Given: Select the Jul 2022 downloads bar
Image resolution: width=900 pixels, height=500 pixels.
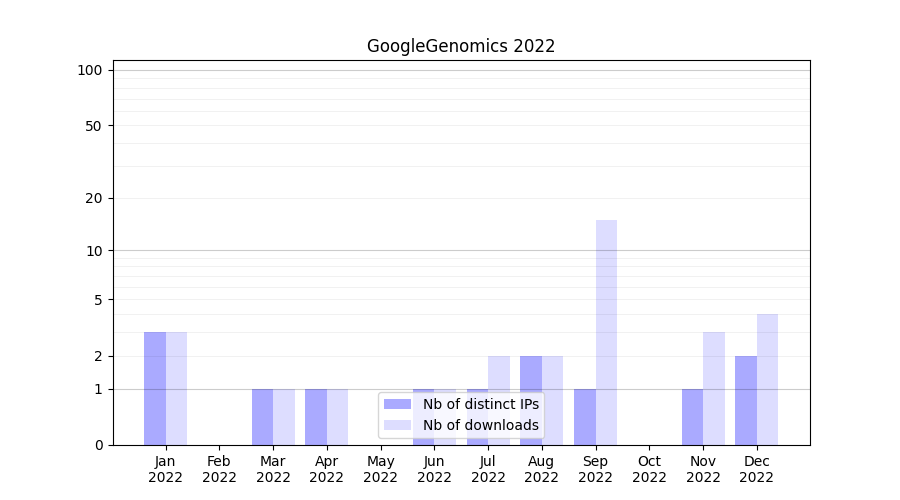Looking at the screenshot, I should [498, 400].
